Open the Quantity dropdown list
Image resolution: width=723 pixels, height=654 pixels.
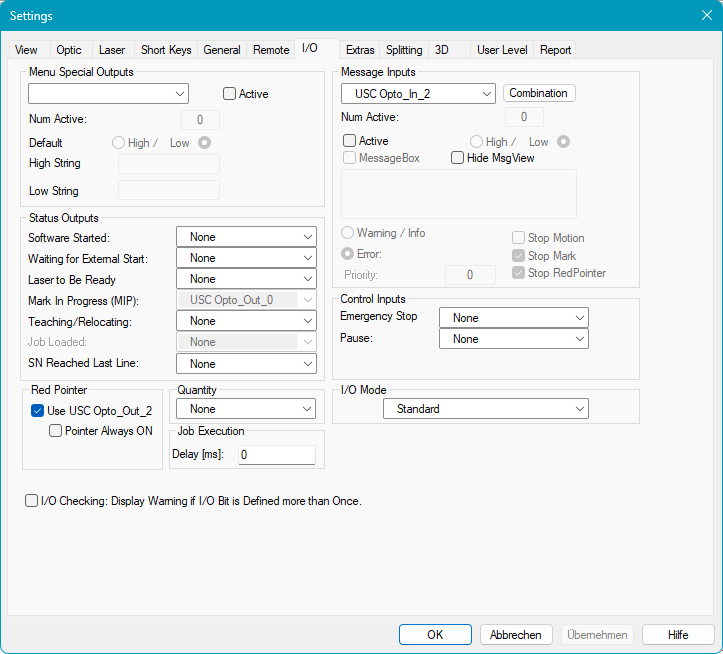tap(246, 409)
